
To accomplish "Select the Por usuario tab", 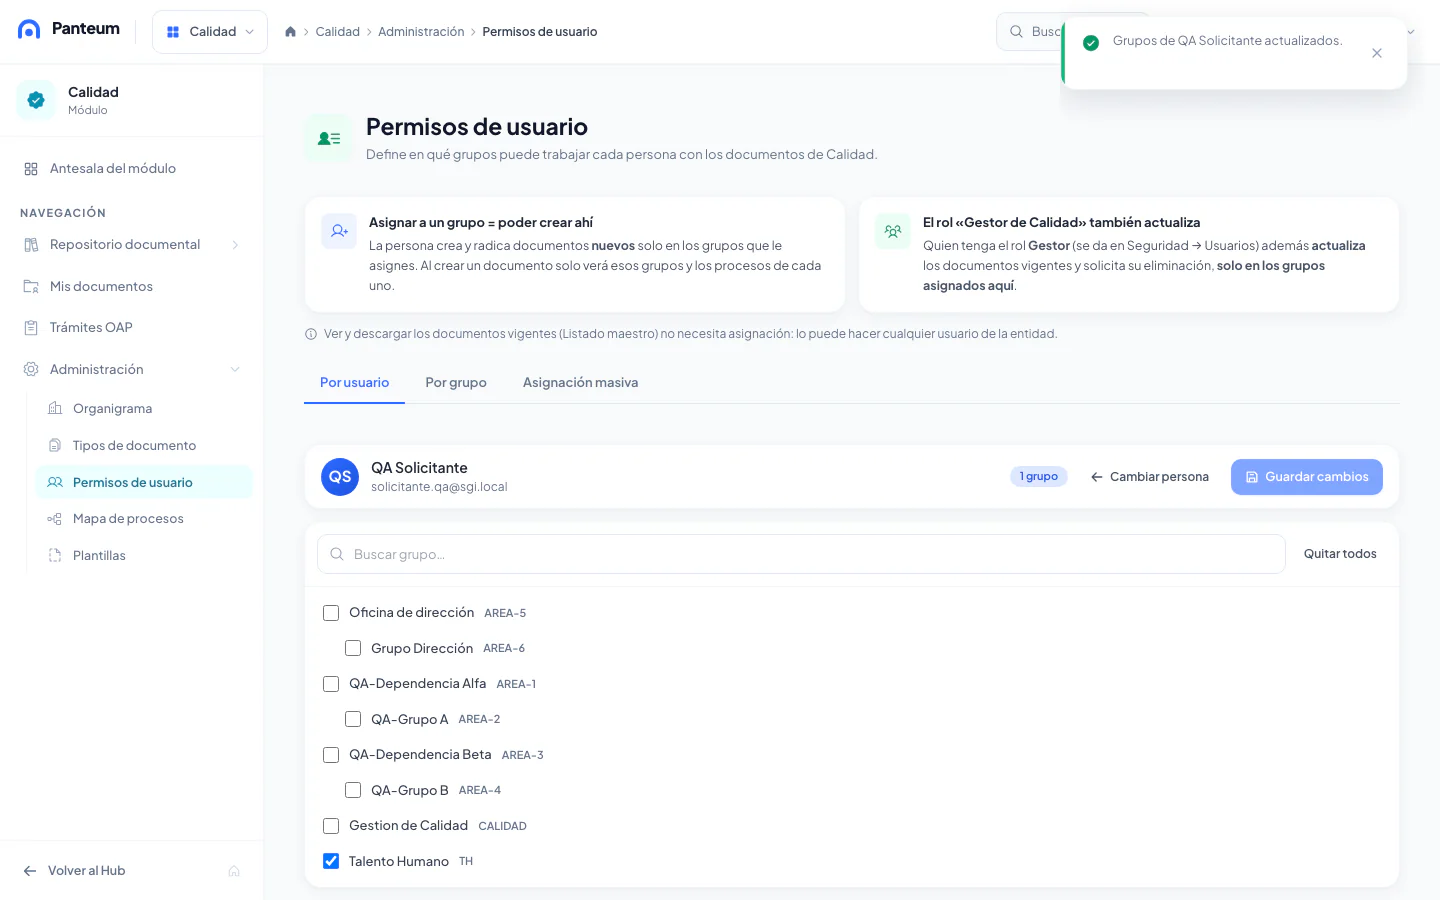I will pyautogui.click(x=354, y=383).
